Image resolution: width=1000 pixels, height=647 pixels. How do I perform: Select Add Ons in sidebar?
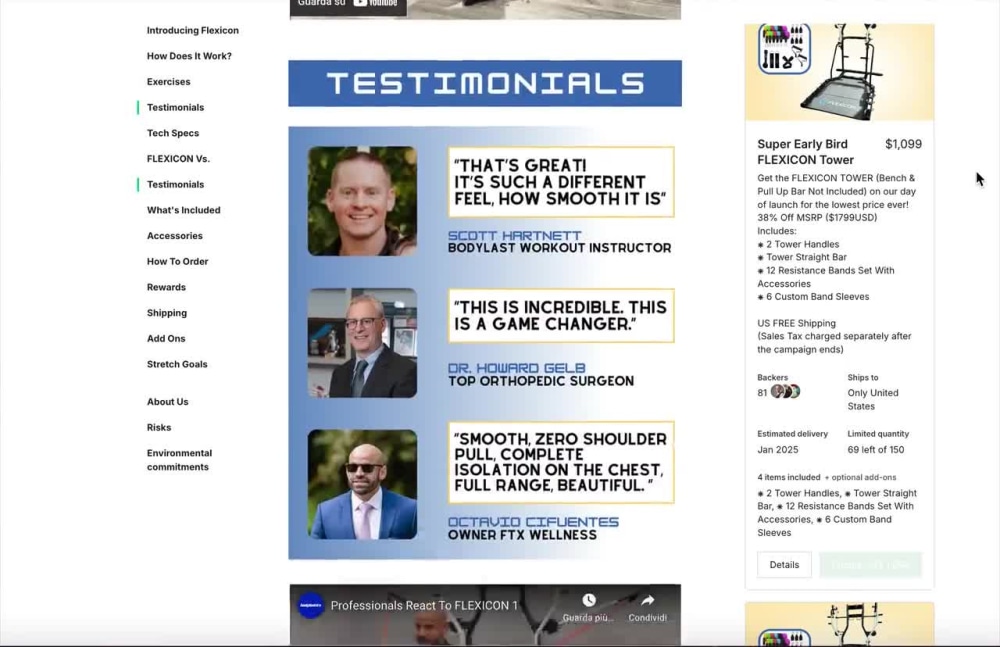pos(166,338)
